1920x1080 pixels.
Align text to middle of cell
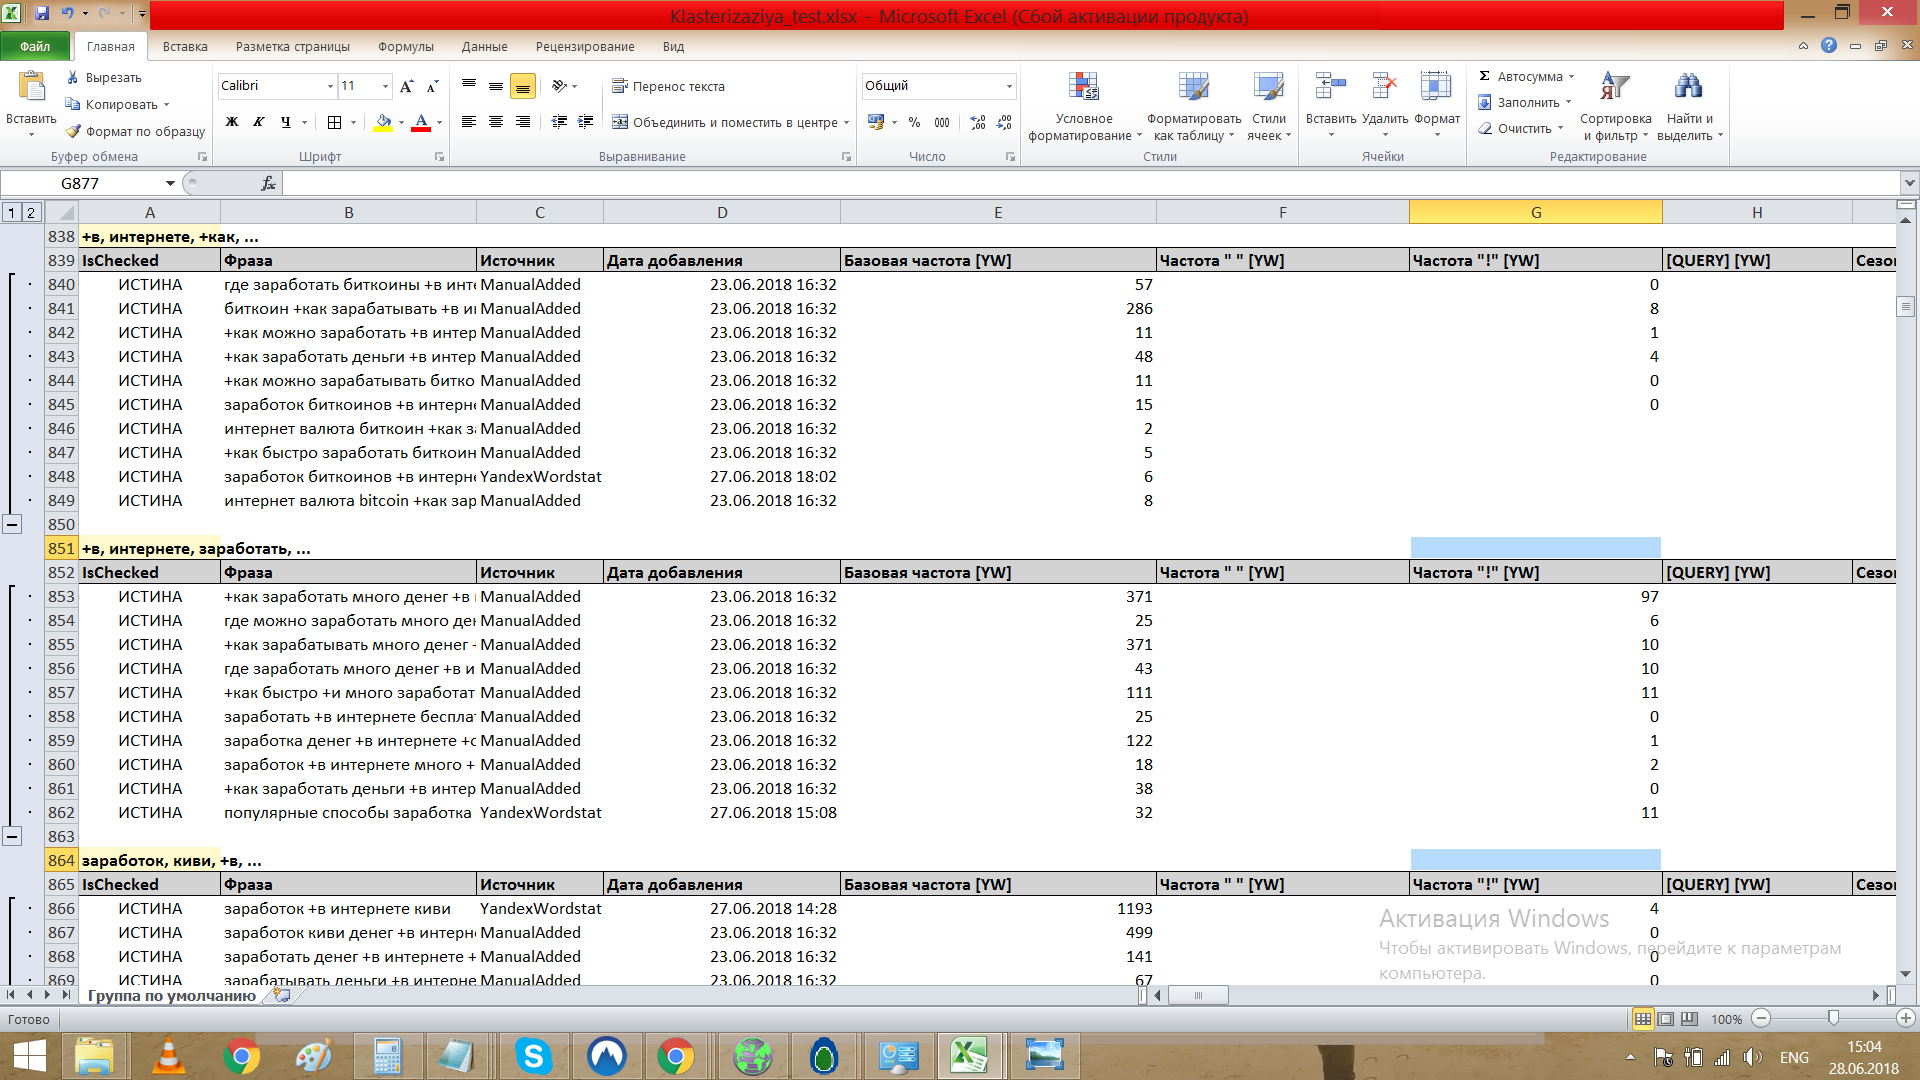(496, 86)
